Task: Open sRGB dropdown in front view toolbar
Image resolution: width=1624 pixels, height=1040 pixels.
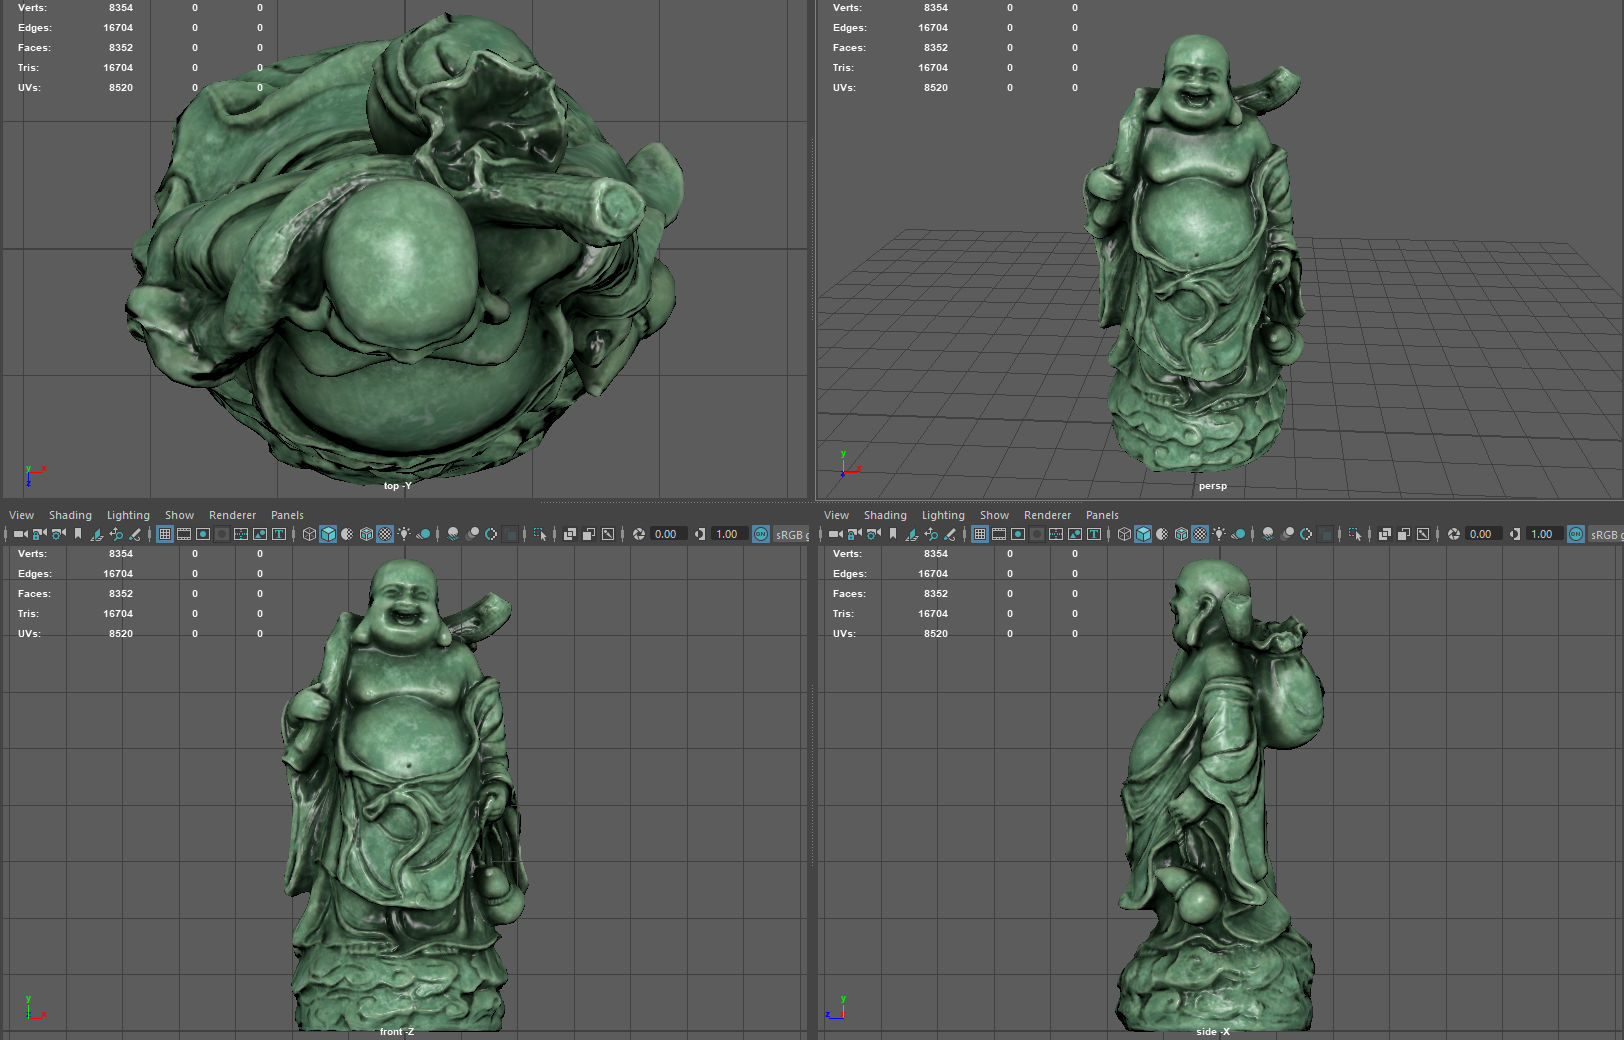Action: point(792,534)
